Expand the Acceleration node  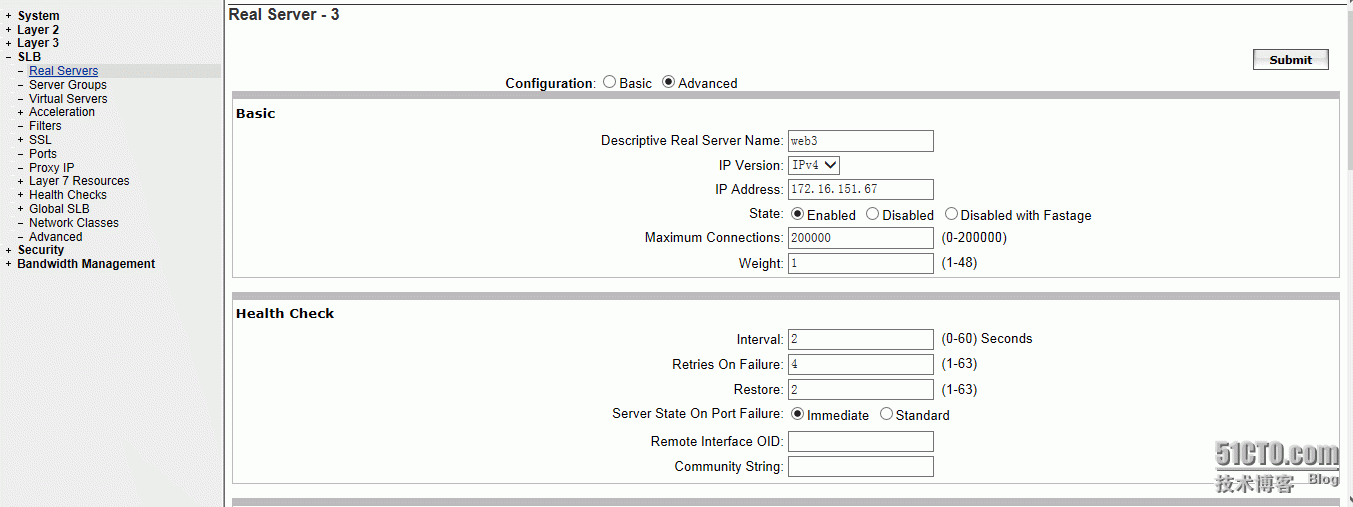coord(21,112)
